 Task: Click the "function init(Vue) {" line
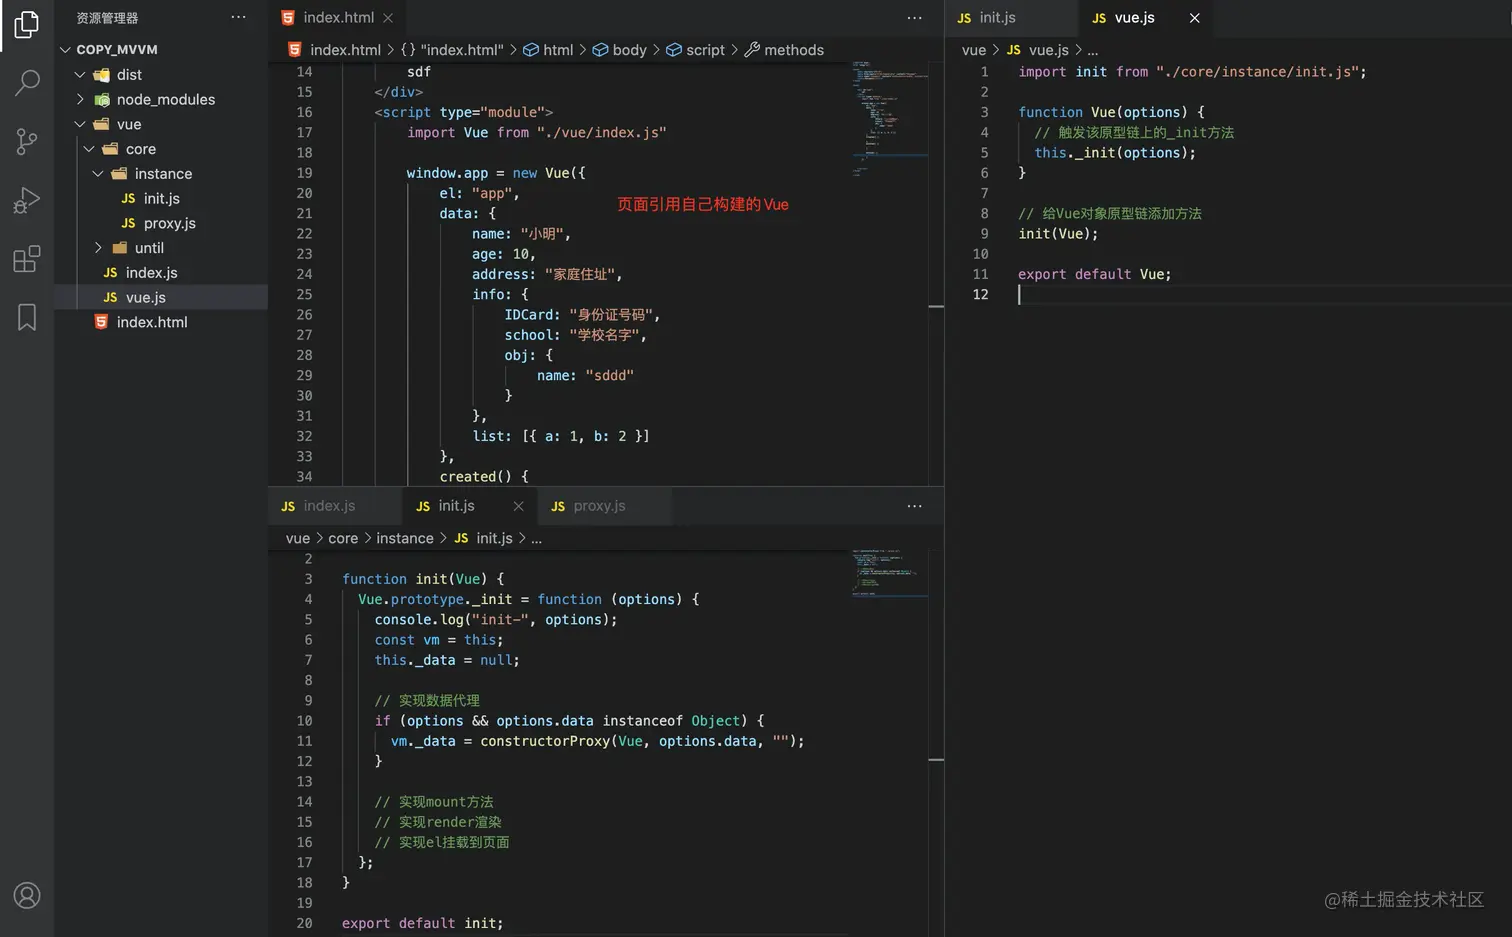[423, 579]
